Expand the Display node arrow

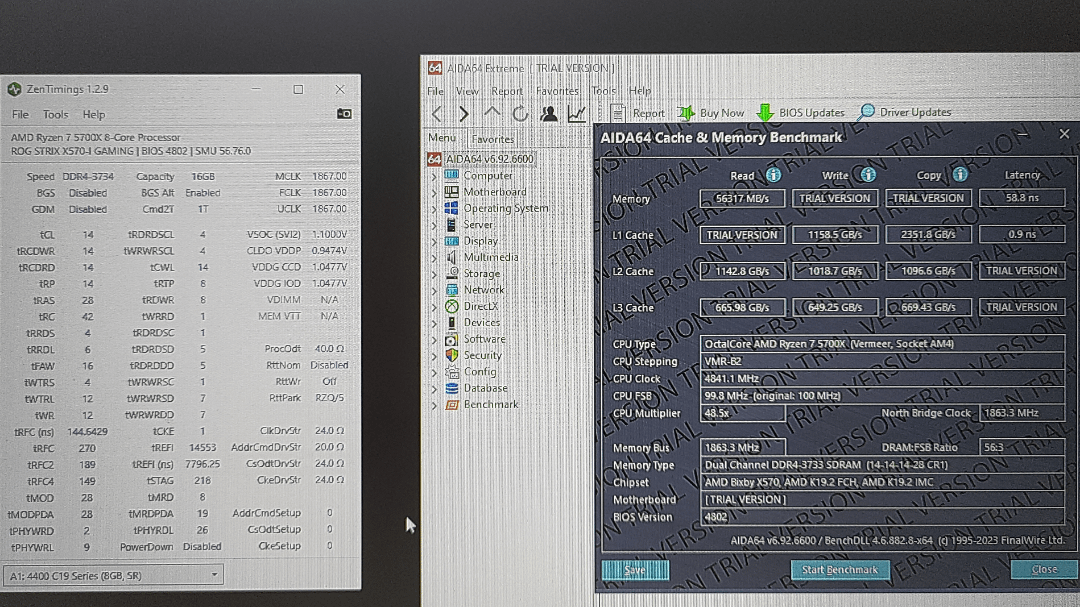click(435, 242)
